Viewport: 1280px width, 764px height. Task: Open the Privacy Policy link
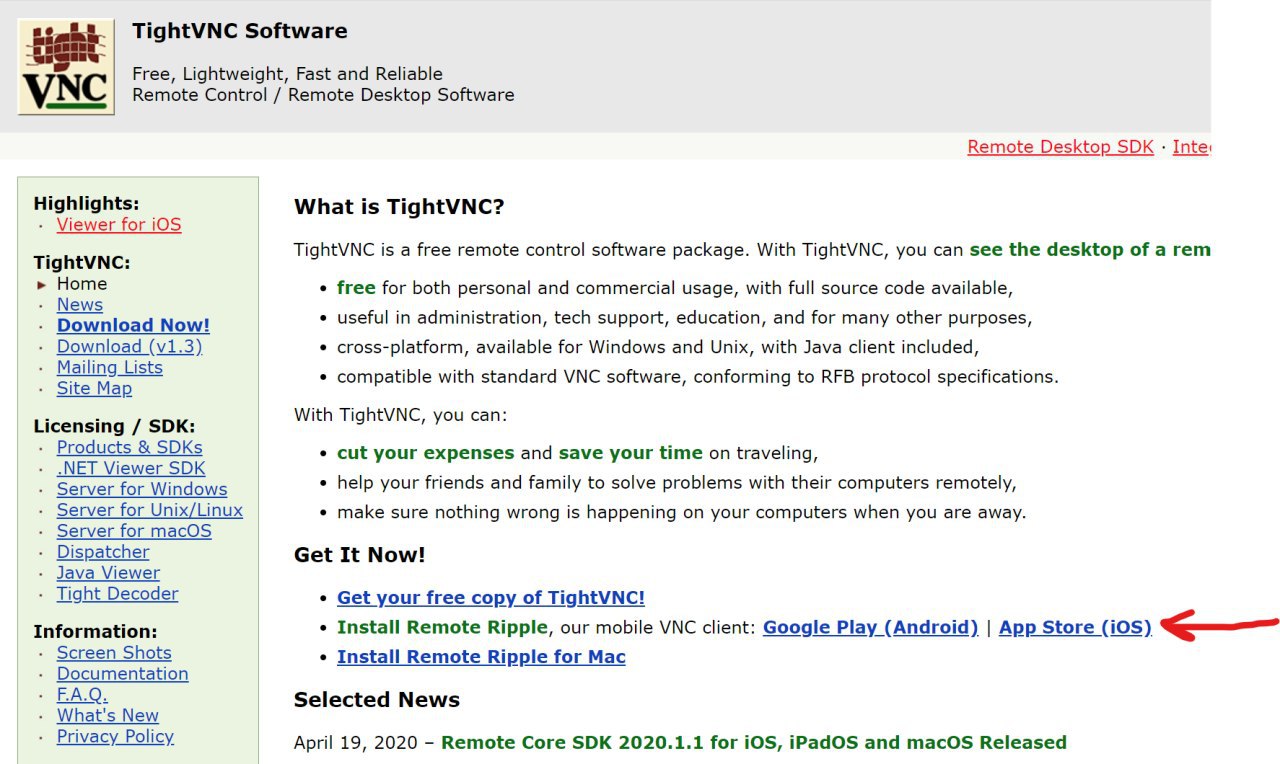tap(115, 738)
